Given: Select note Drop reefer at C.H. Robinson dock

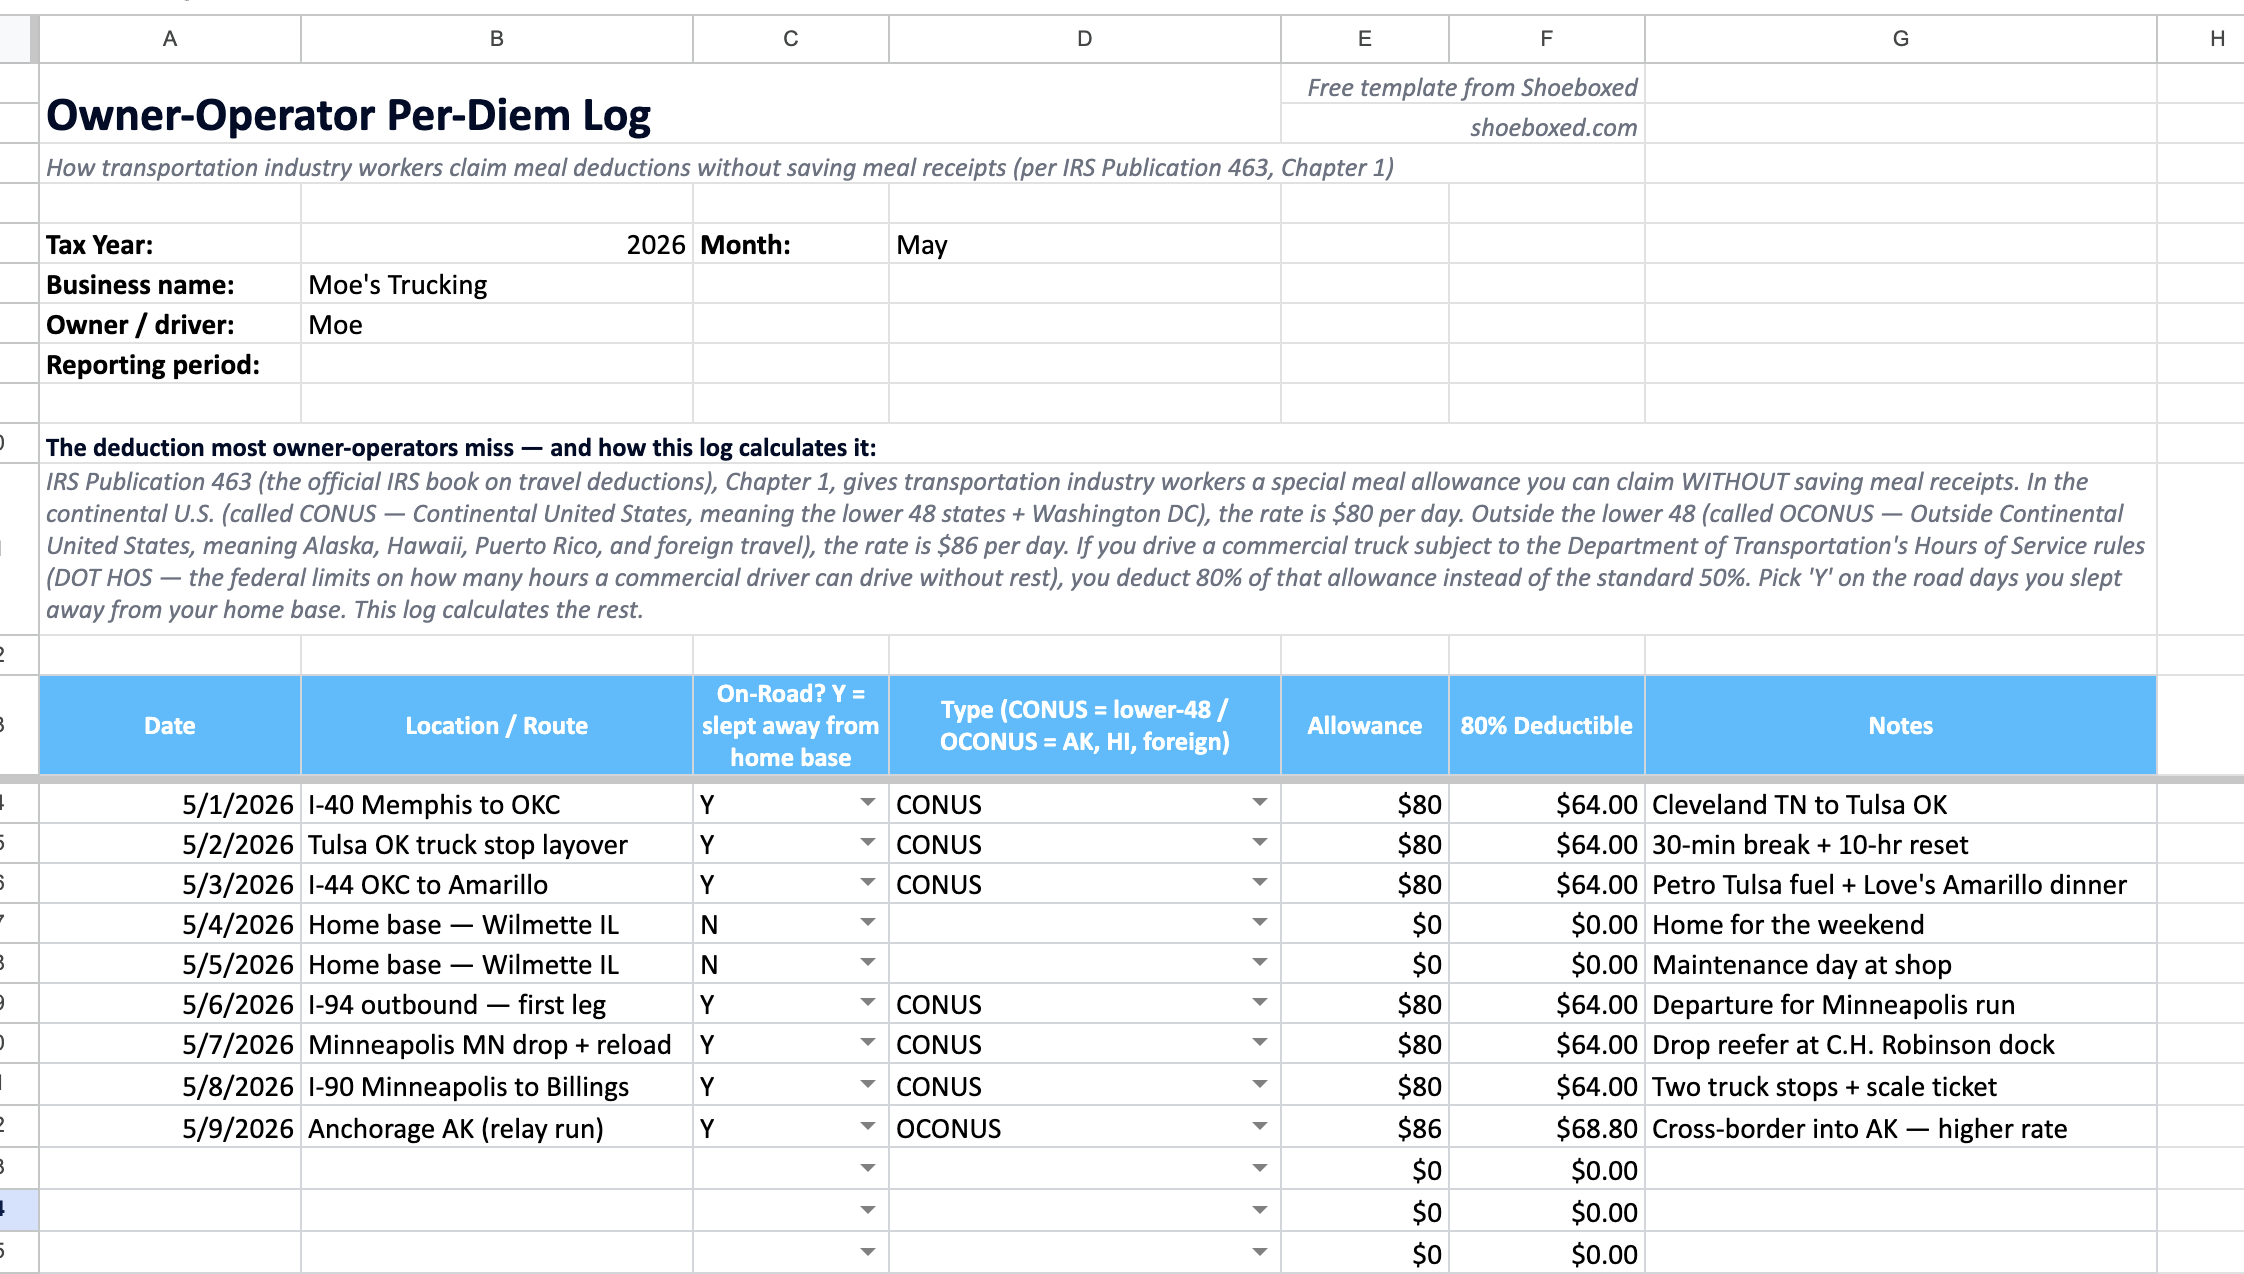Looking at the screenshot, I should coord(1900,1044).
